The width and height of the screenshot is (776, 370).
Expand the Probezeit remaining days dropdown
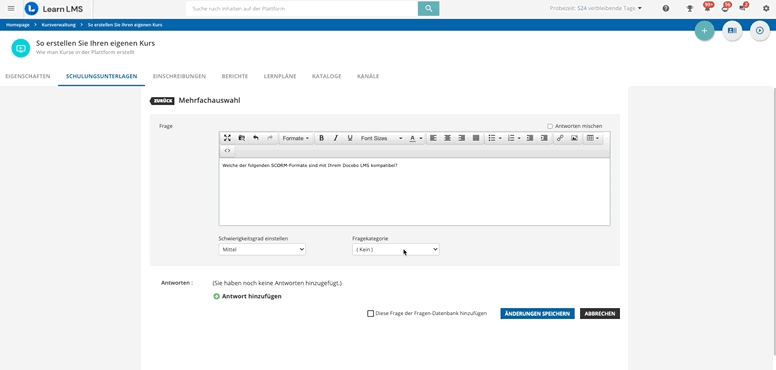coord(595,8)
